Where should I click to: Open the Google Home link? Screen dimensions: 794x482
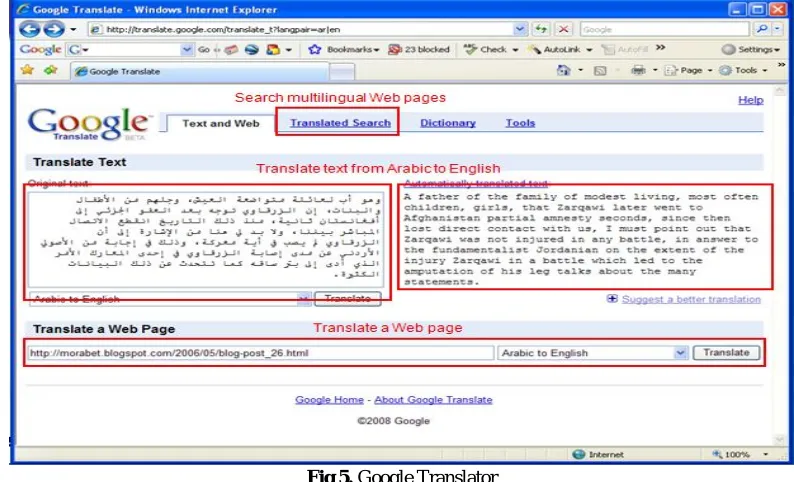329,400
